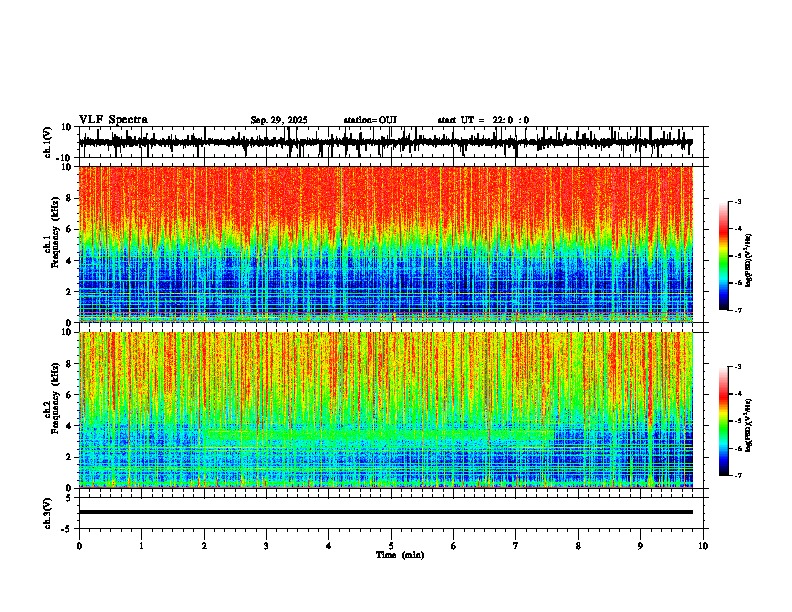Click the "station=OUI" header label
Screen dimensions: 792x612
(x=370, y=120)
